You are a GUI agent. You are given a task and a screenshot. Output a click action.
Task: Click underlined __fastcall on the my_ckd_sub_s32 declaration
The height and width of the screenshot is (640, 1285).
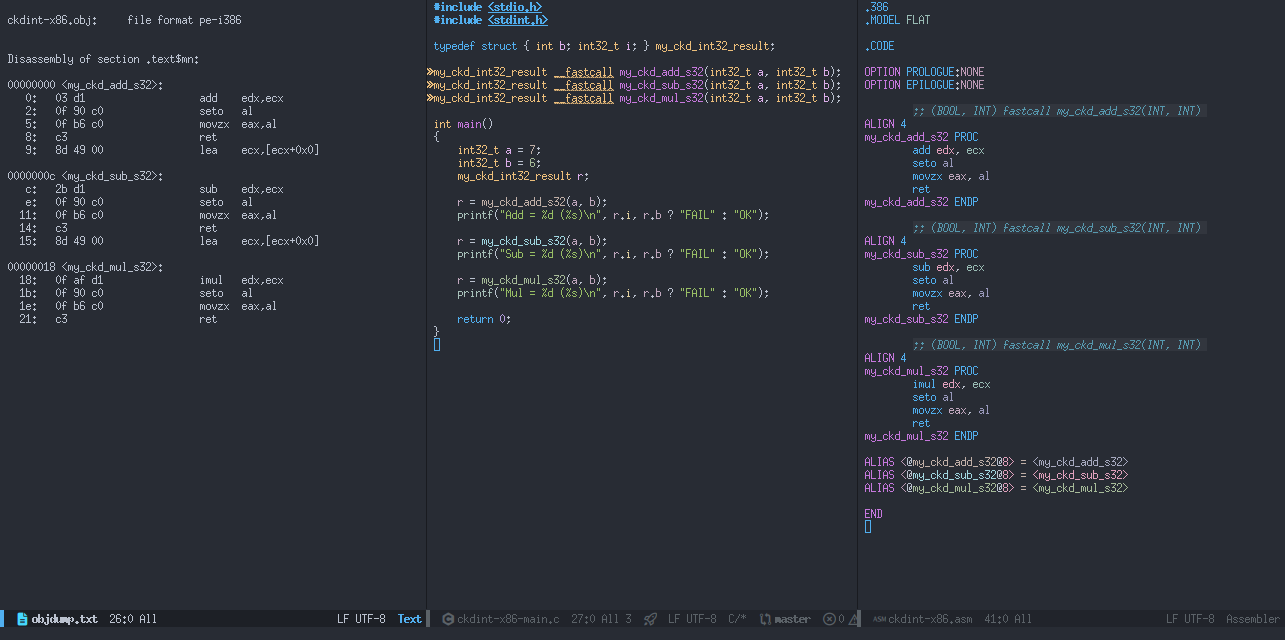[583, 85]
